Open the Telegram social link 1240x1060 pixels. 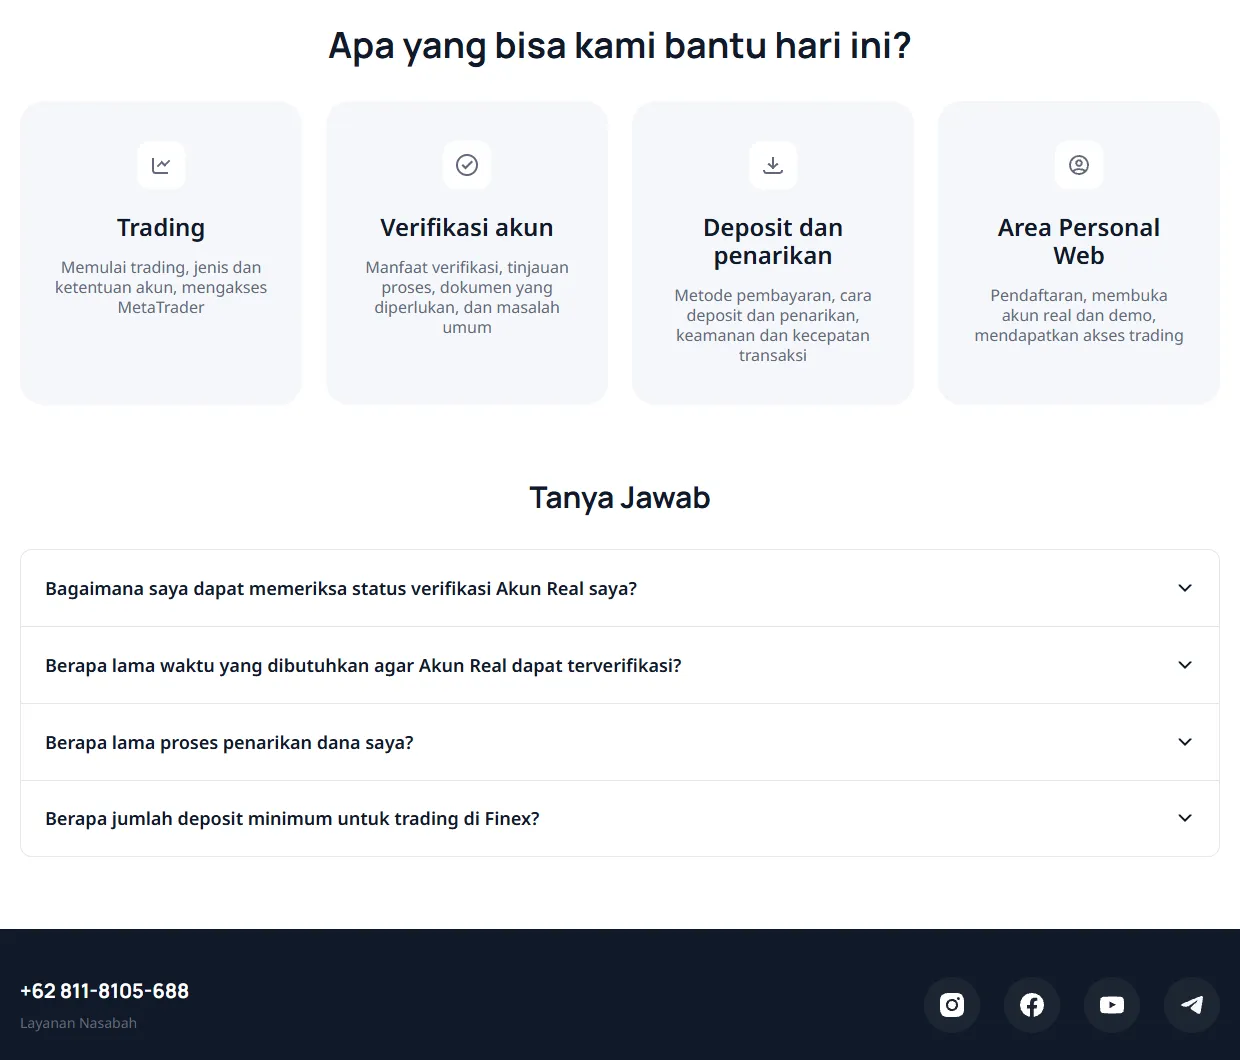1192,1005
